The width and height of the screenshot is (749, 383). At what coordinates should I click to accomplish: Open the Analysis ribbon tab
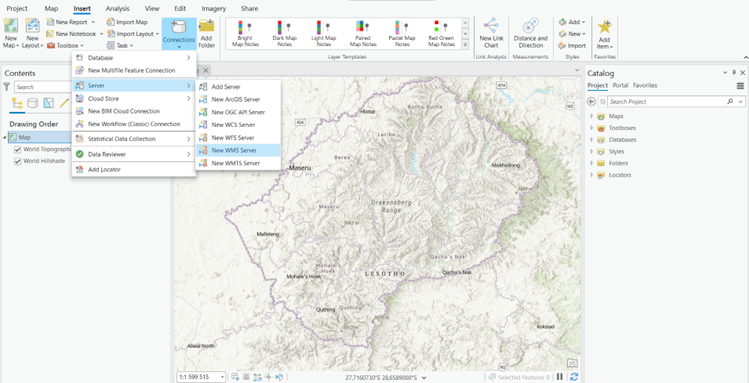click(118, 9)
